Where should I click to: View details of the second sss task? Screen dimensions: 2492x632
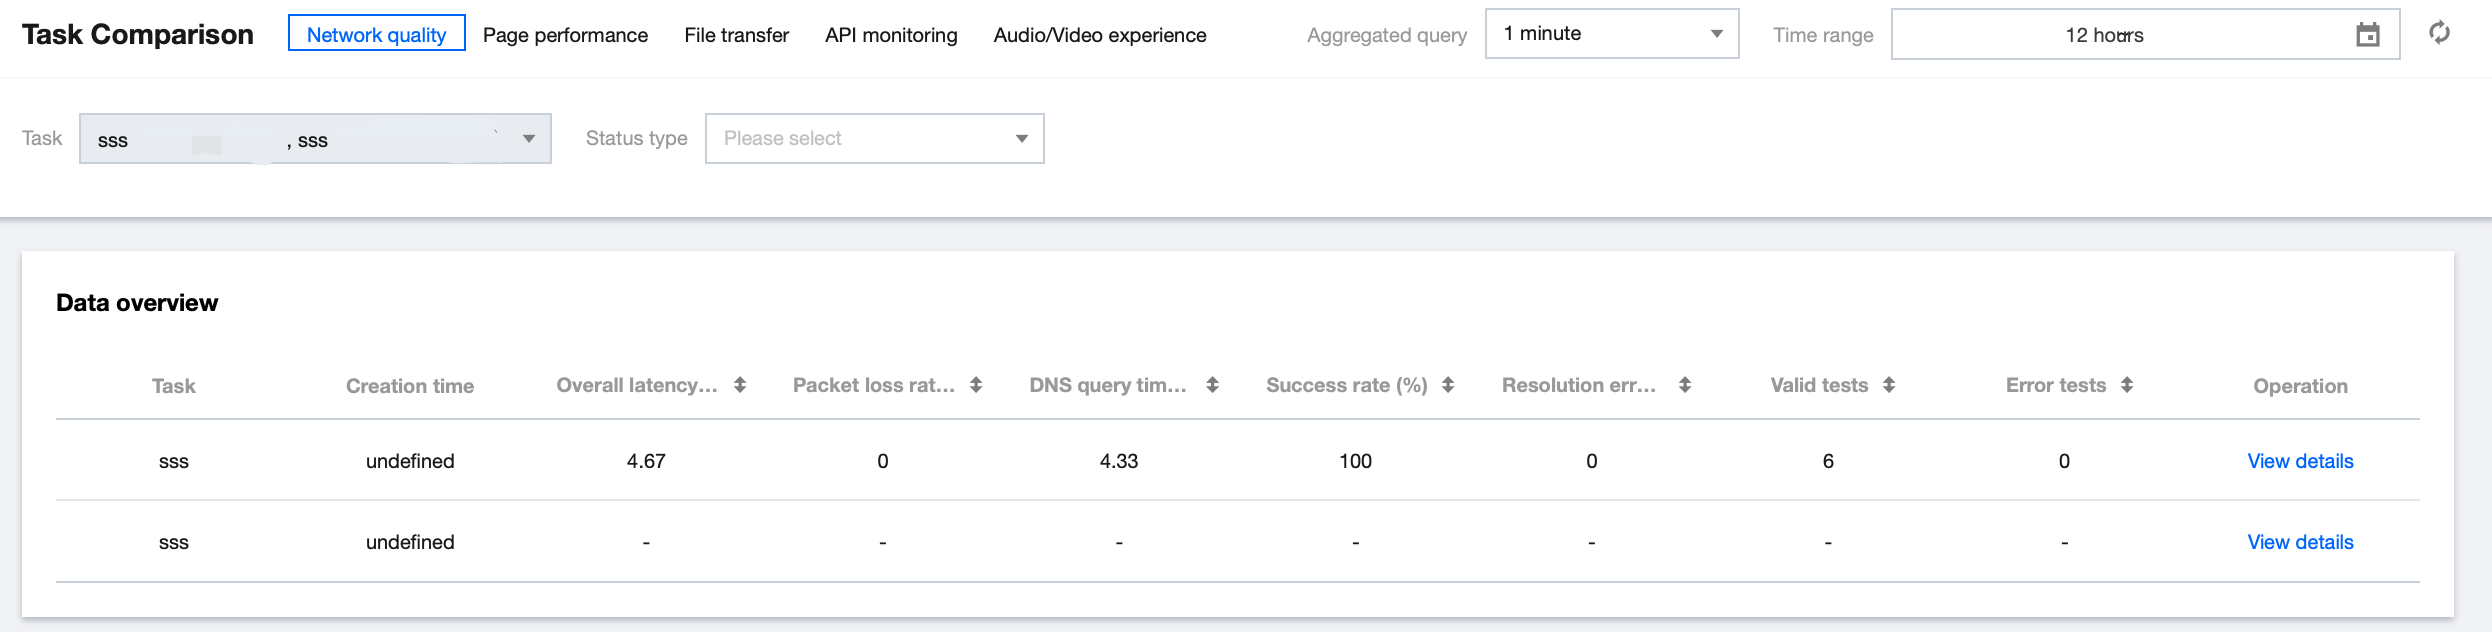point(2300,542)
